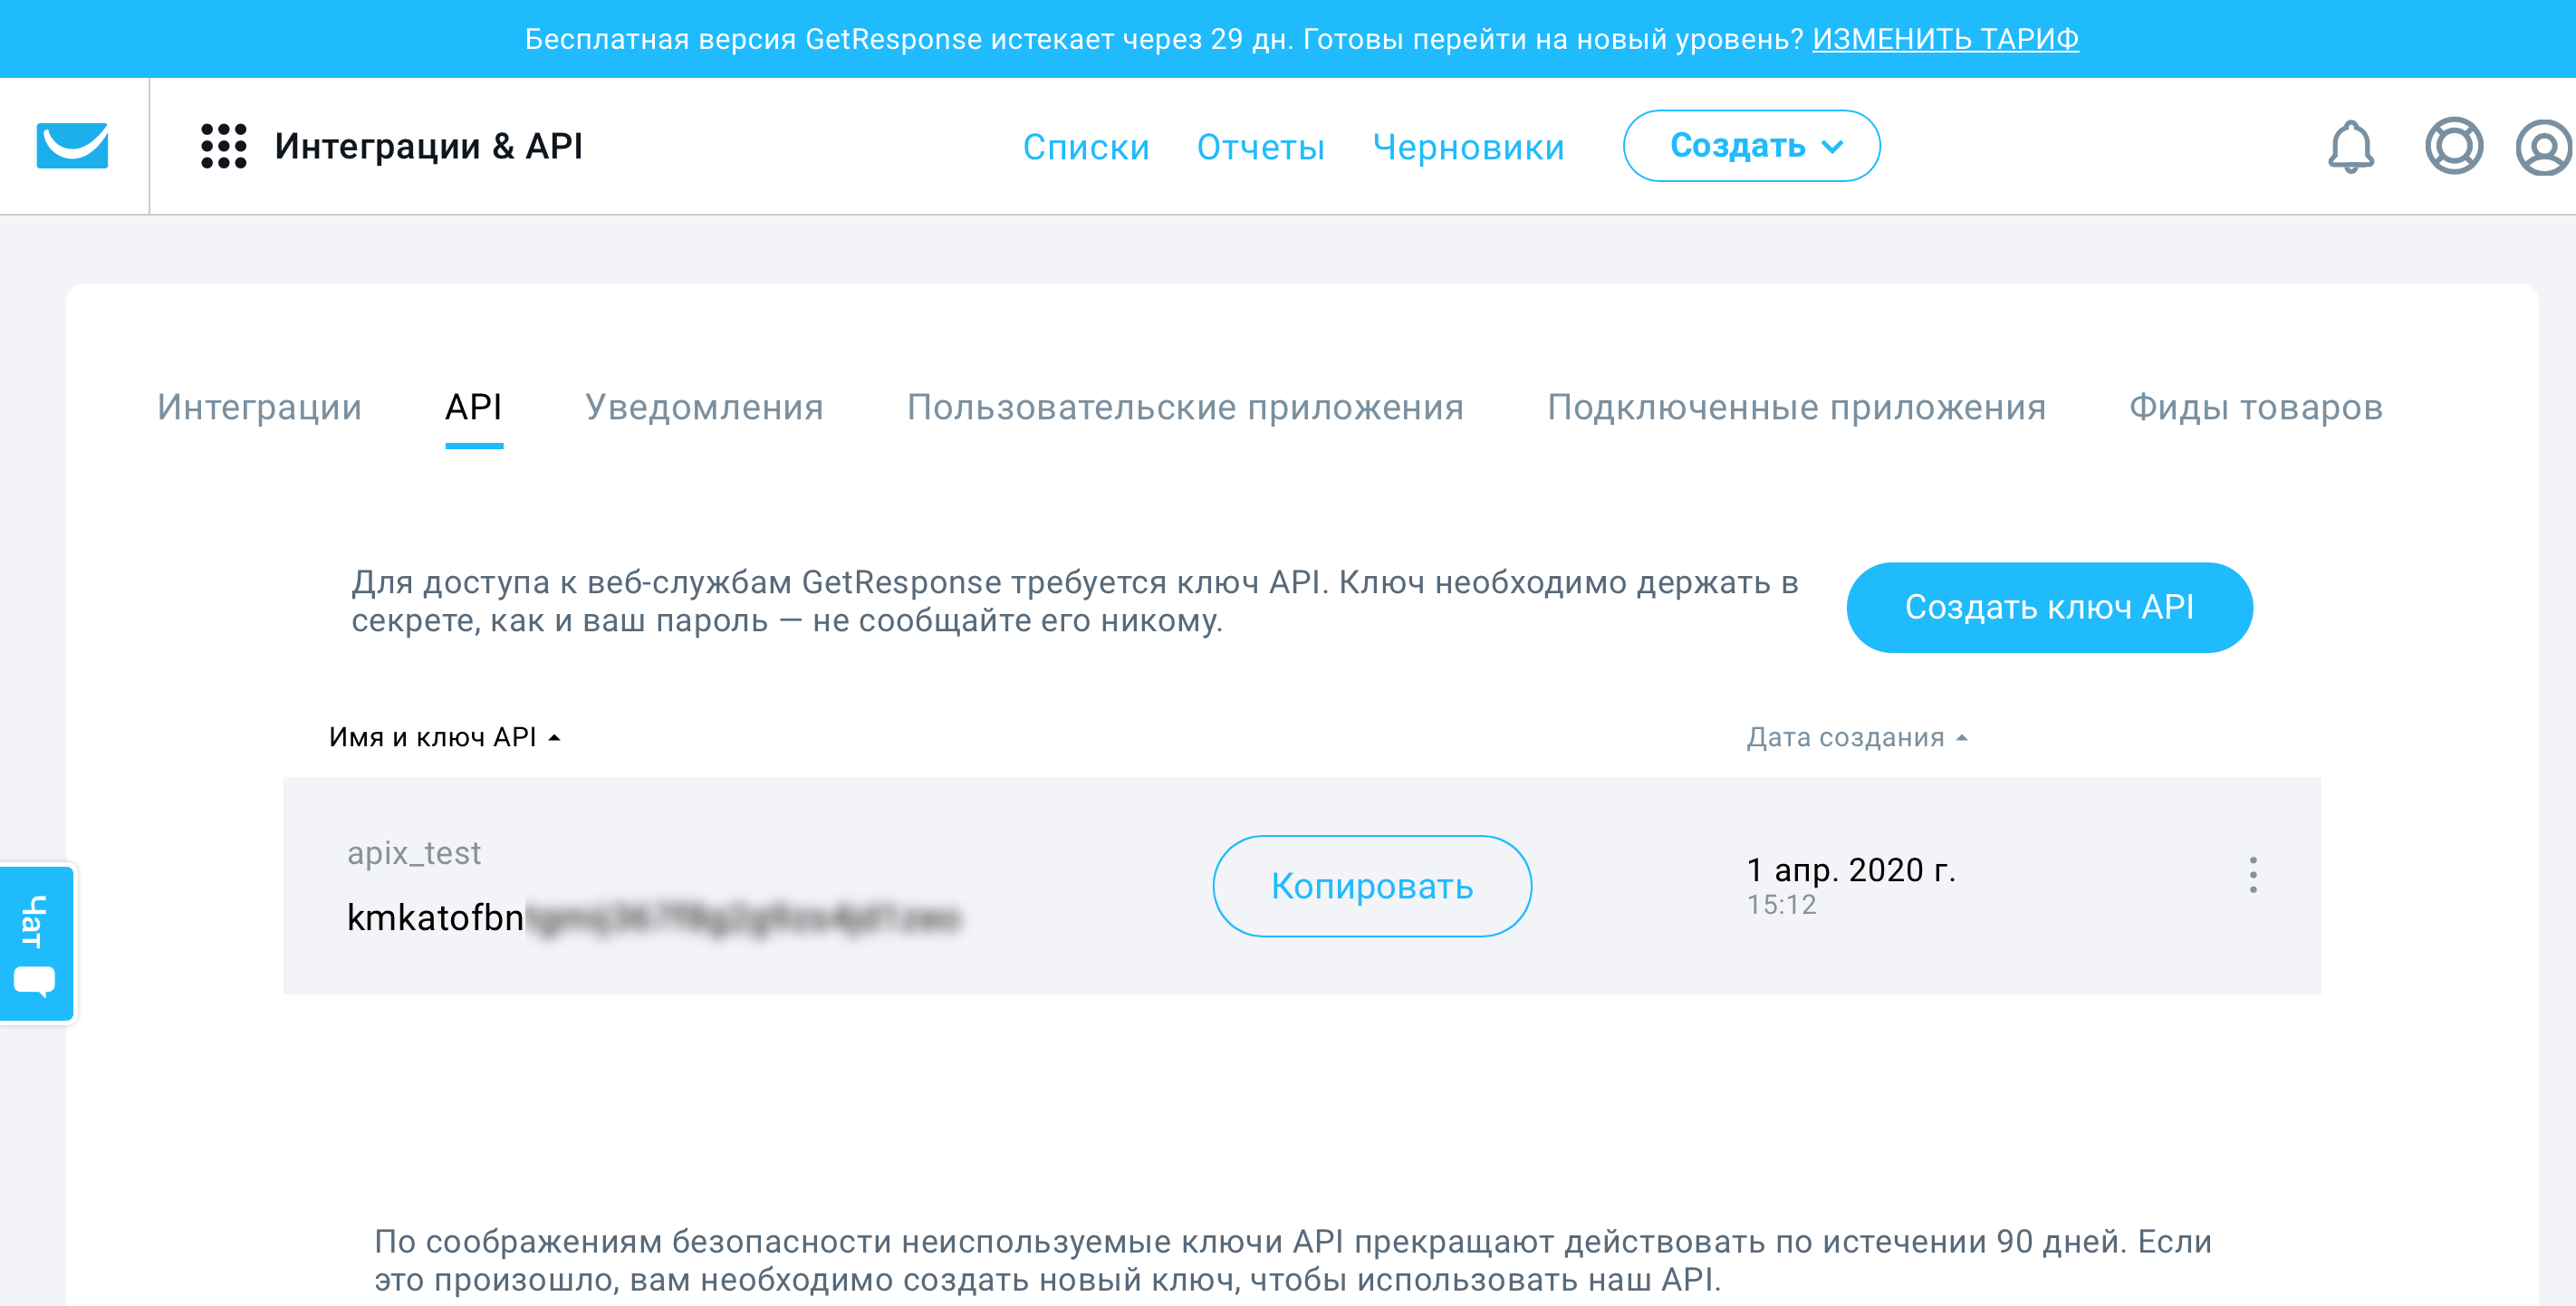The height and width of the screenshot is (1306, 2576).
Task: Open Подключенные приложения tab
Action: click(x=1796, y=408)
